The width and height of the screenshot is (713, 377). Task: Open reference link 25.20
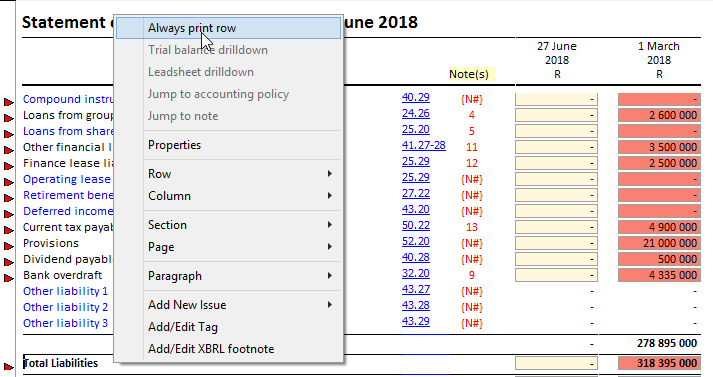(x=416, y=129)
